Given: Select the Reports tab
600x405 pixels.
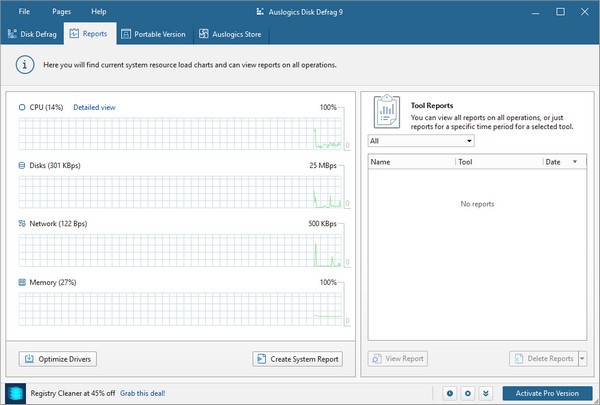Looking at the screenshot, I should point(90,34).
